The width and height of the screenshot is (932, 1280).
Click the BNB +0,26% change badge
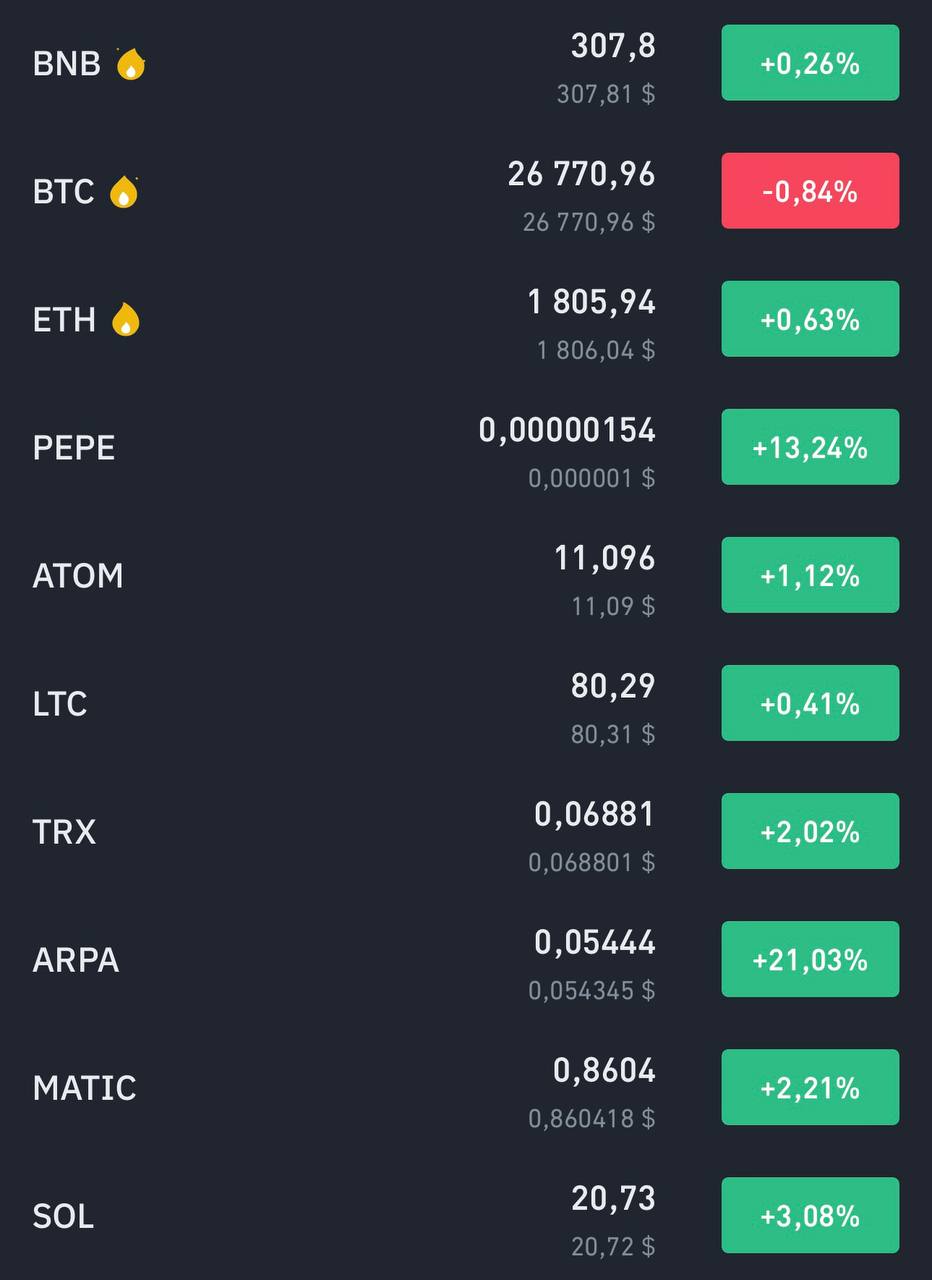(x=810, y=63)
